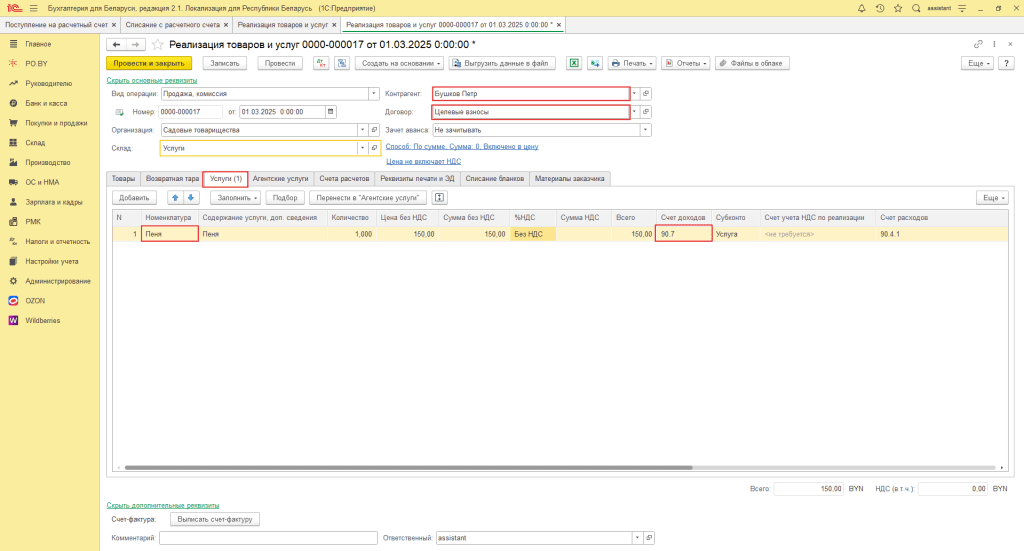
Task: Open help question mark button
Action: [1006, 63]
